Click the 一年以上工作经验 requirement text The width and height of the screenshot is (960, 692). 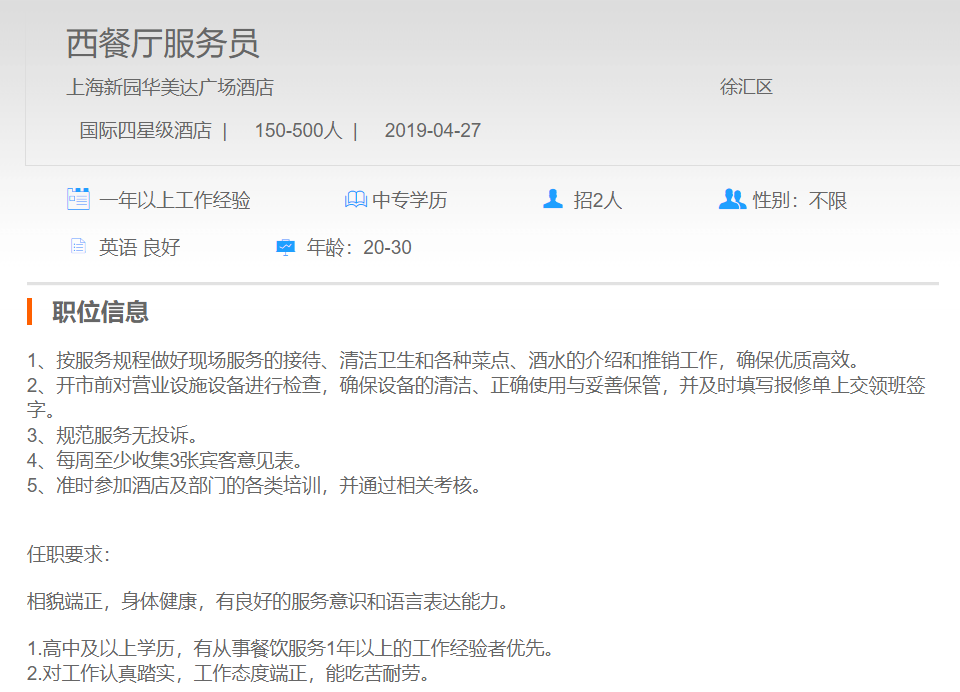[x=174, y=200]
